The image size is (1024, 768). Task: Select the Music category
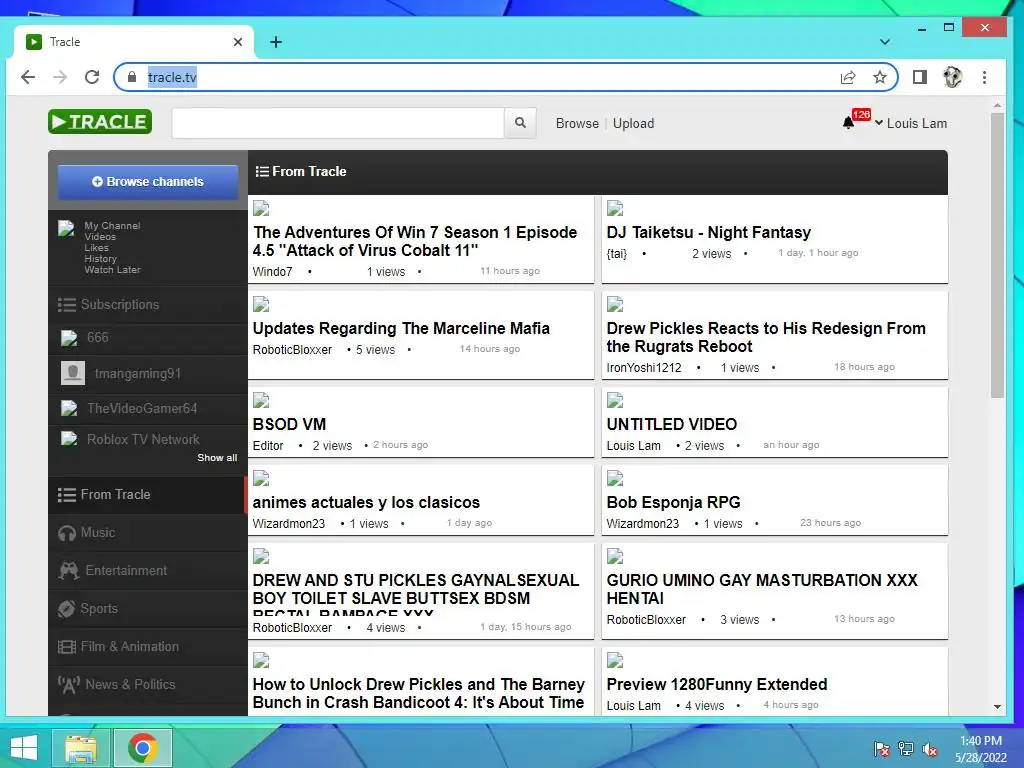pos(148,533)
